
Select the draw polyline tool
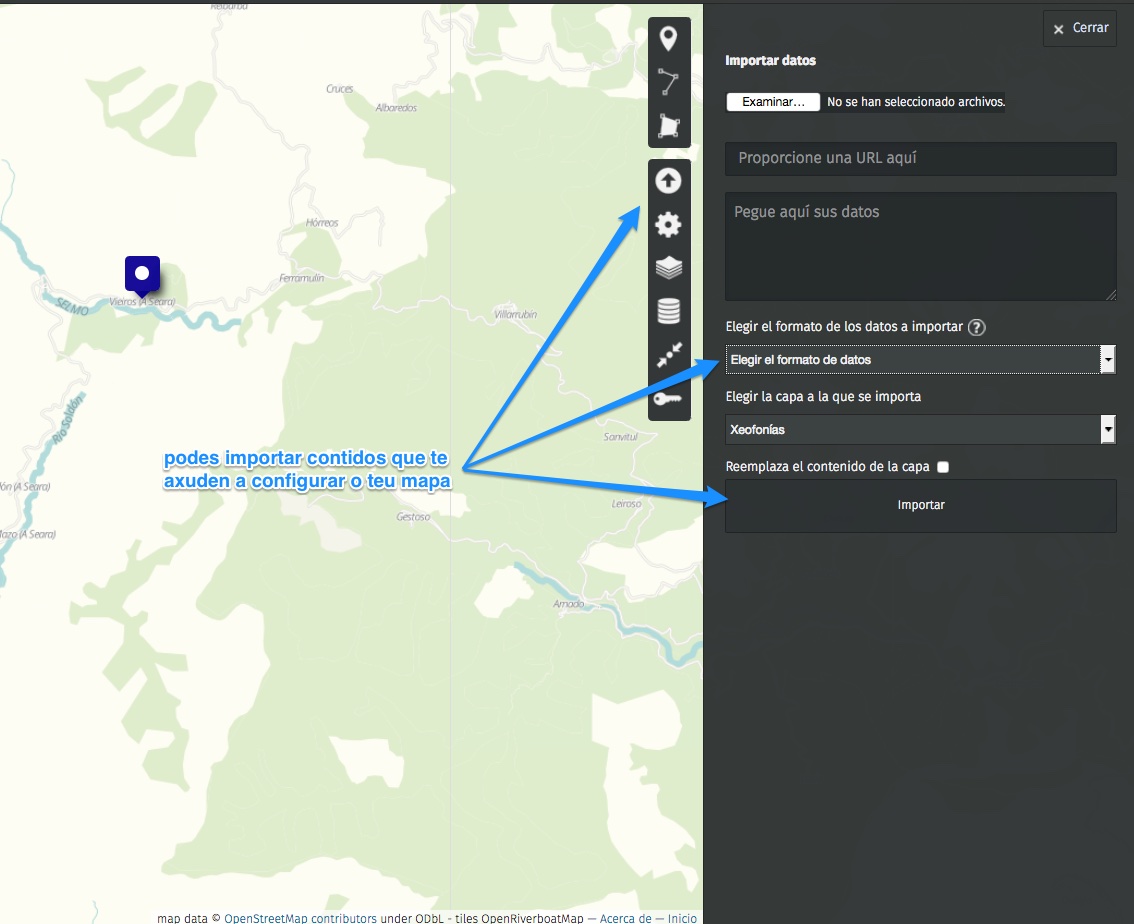(x=668, y=83)
